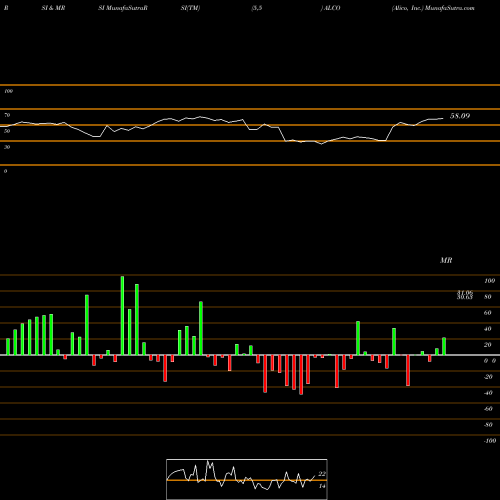Click the MR axis label 40

click(487, 329)
